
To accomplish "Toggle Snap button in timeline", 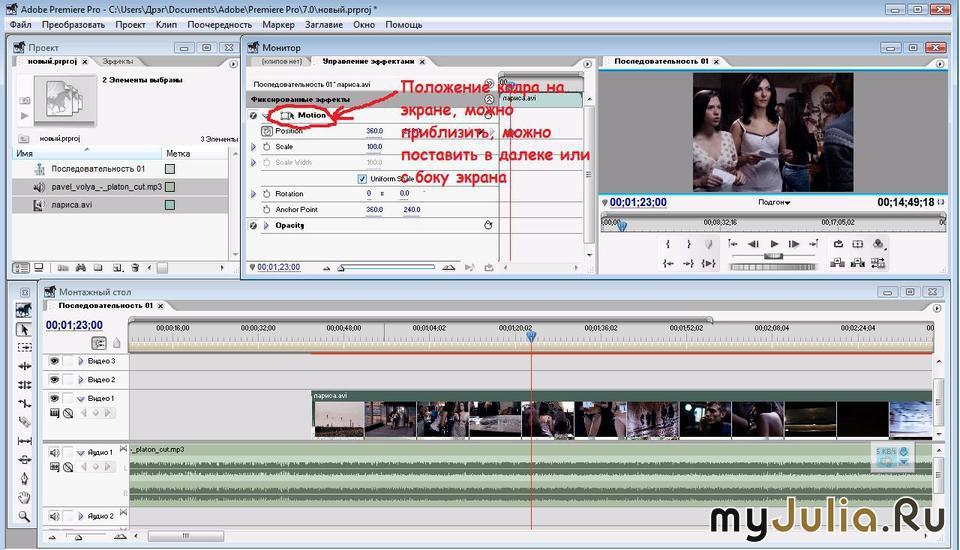I will click(99, 343).
